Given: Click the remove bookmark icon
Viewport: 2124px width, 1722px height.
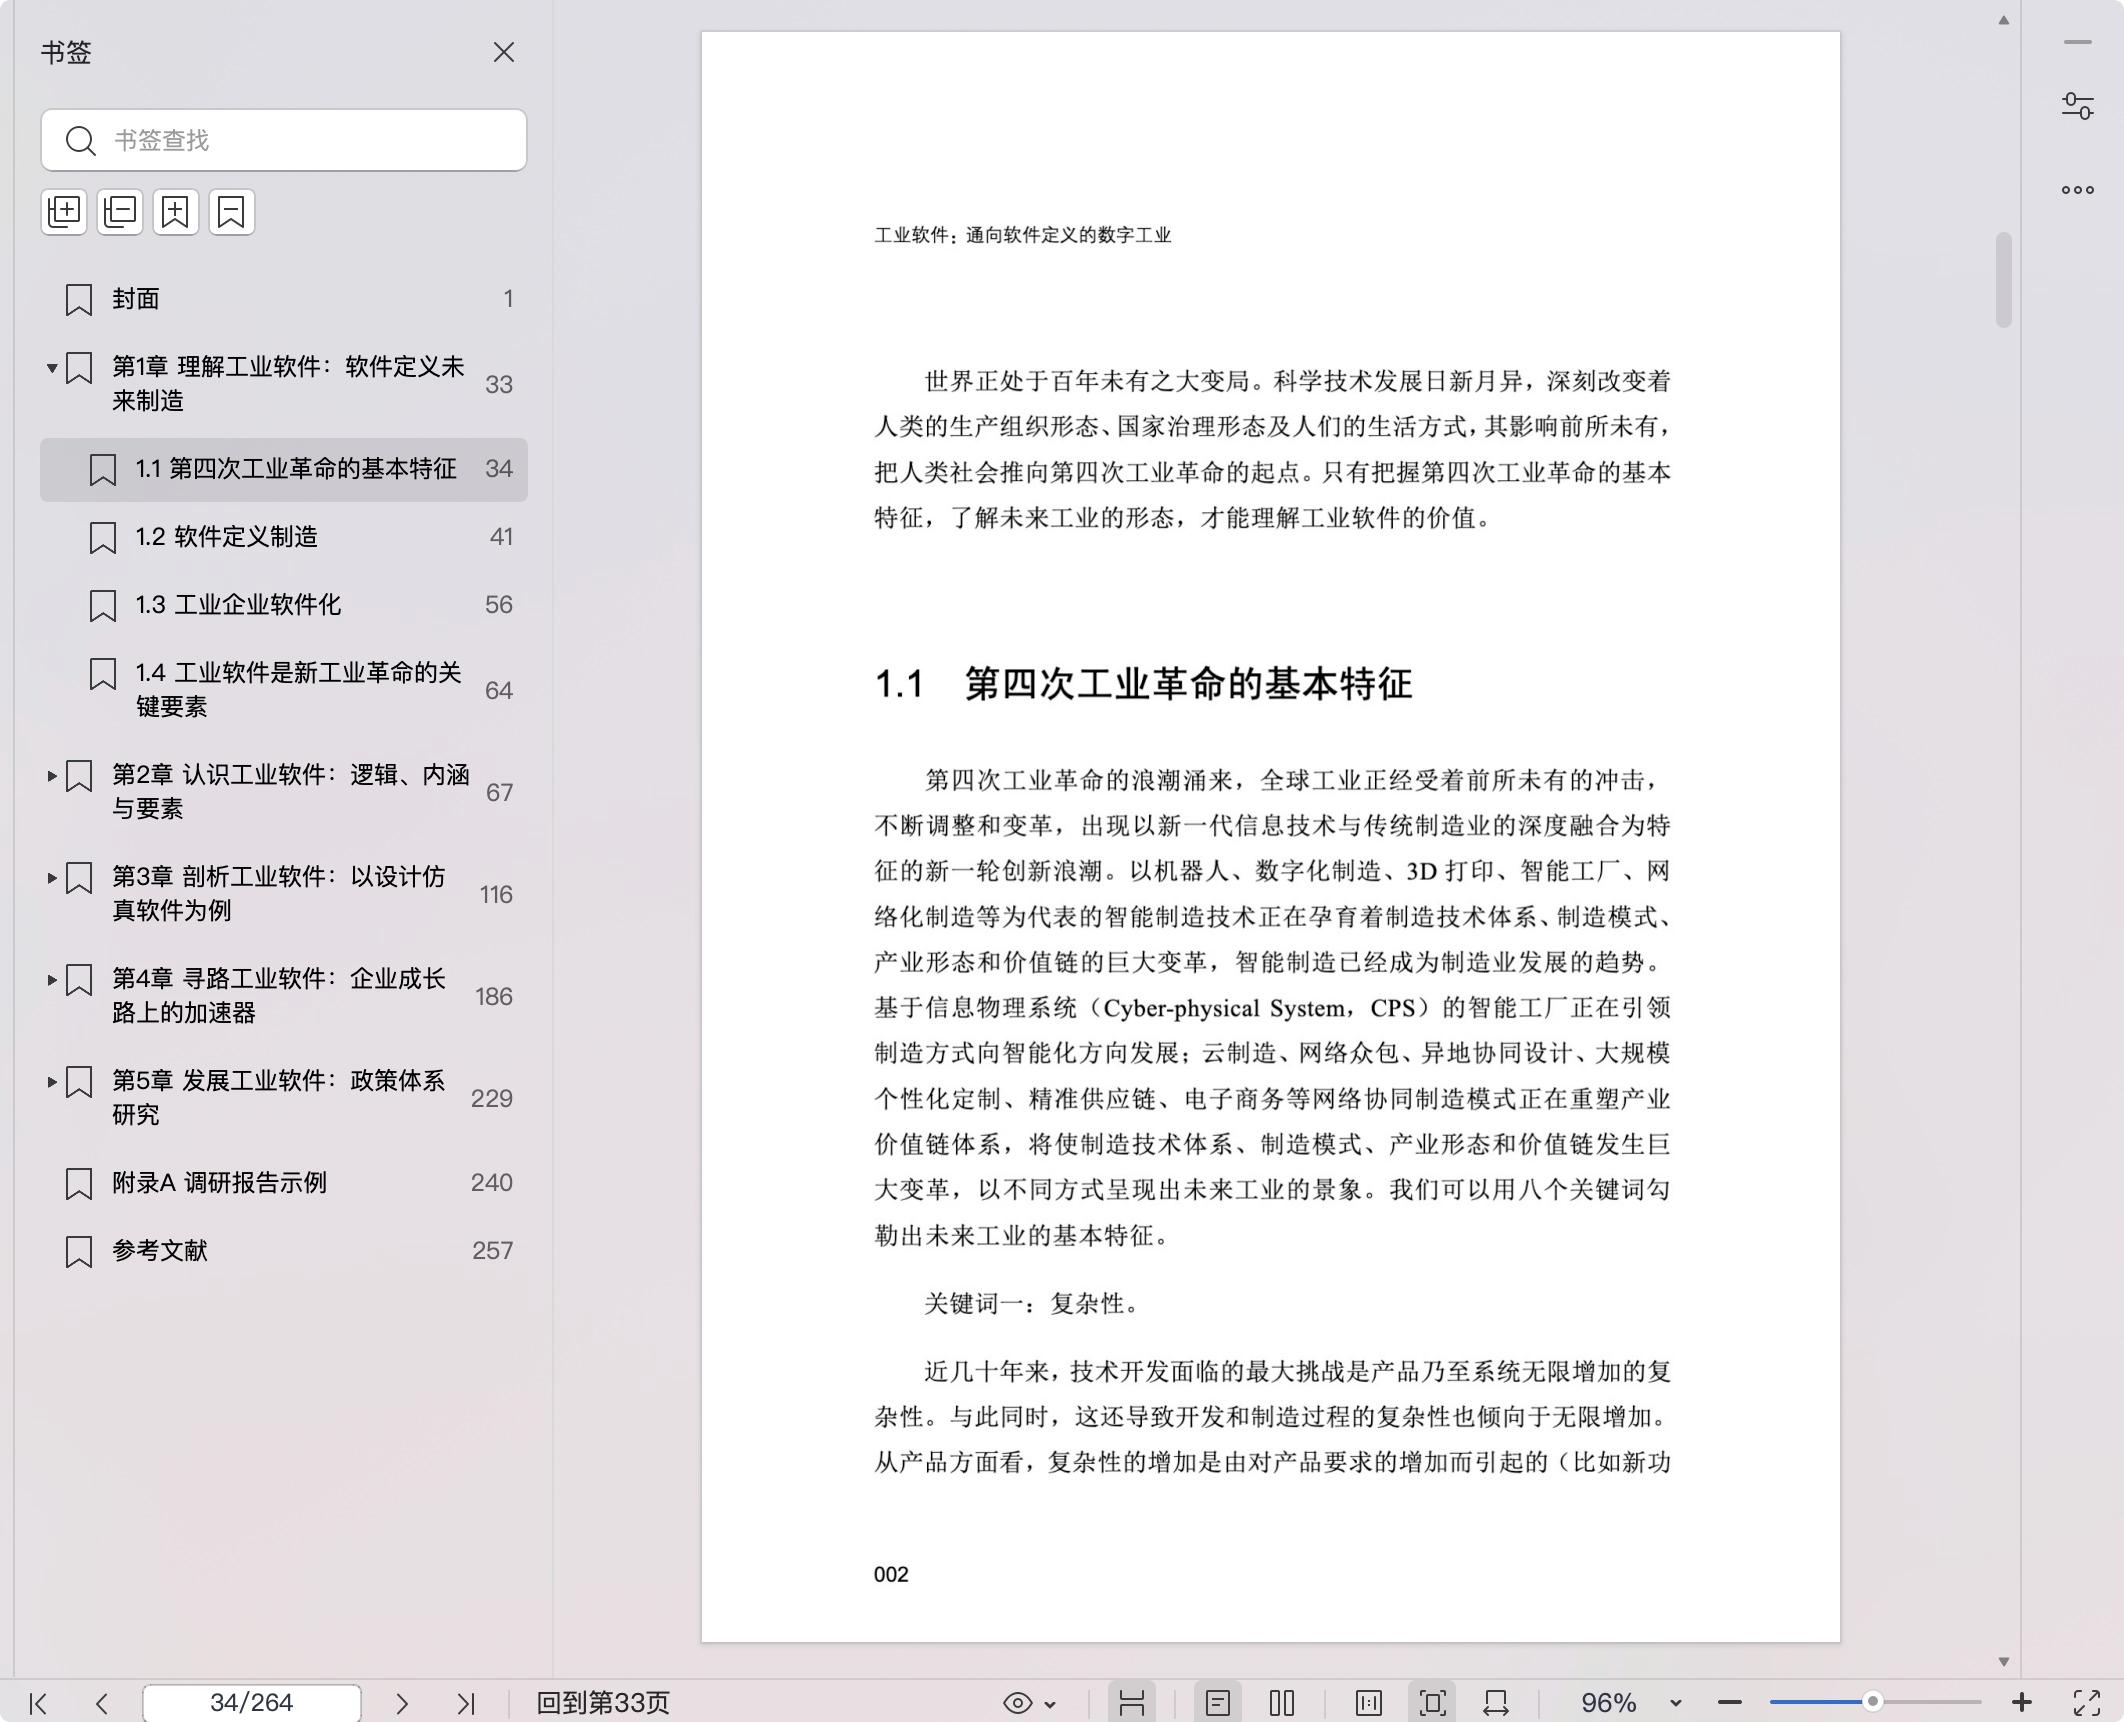Looking at the screenshot, I should [x=232, y=212].
